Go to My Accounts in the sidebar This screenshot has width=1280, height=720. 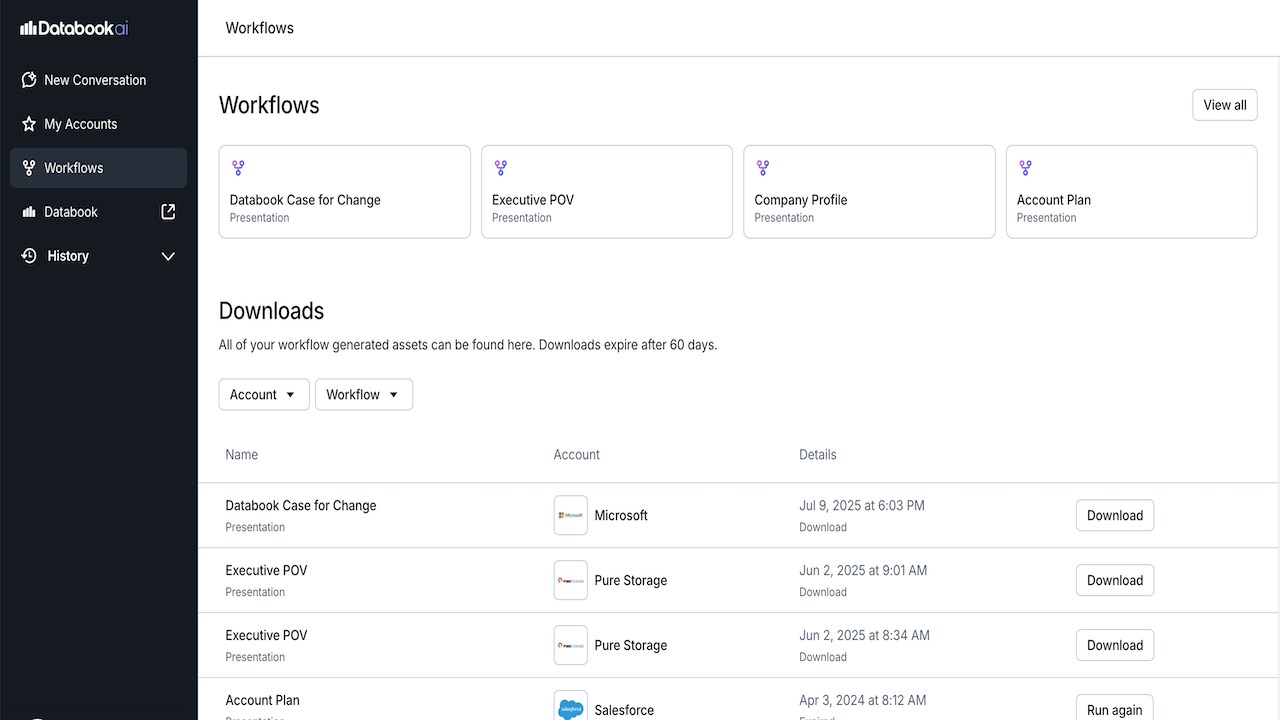tap(99, 124)
